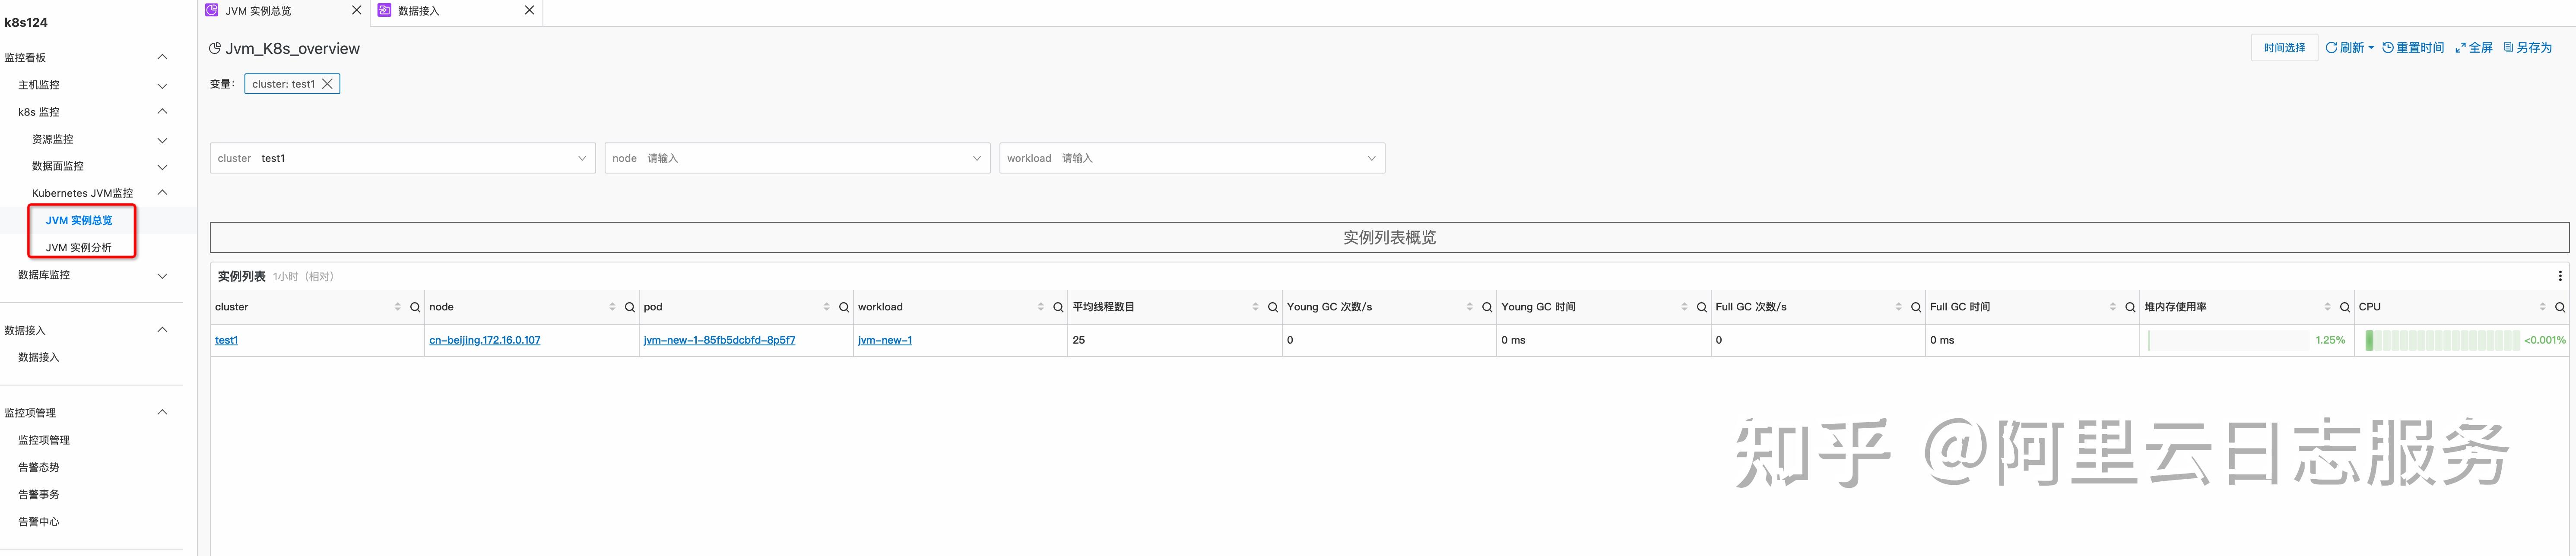
Task: Collapse the Kubernetes JVM监控 section
Action: point(162,192)
